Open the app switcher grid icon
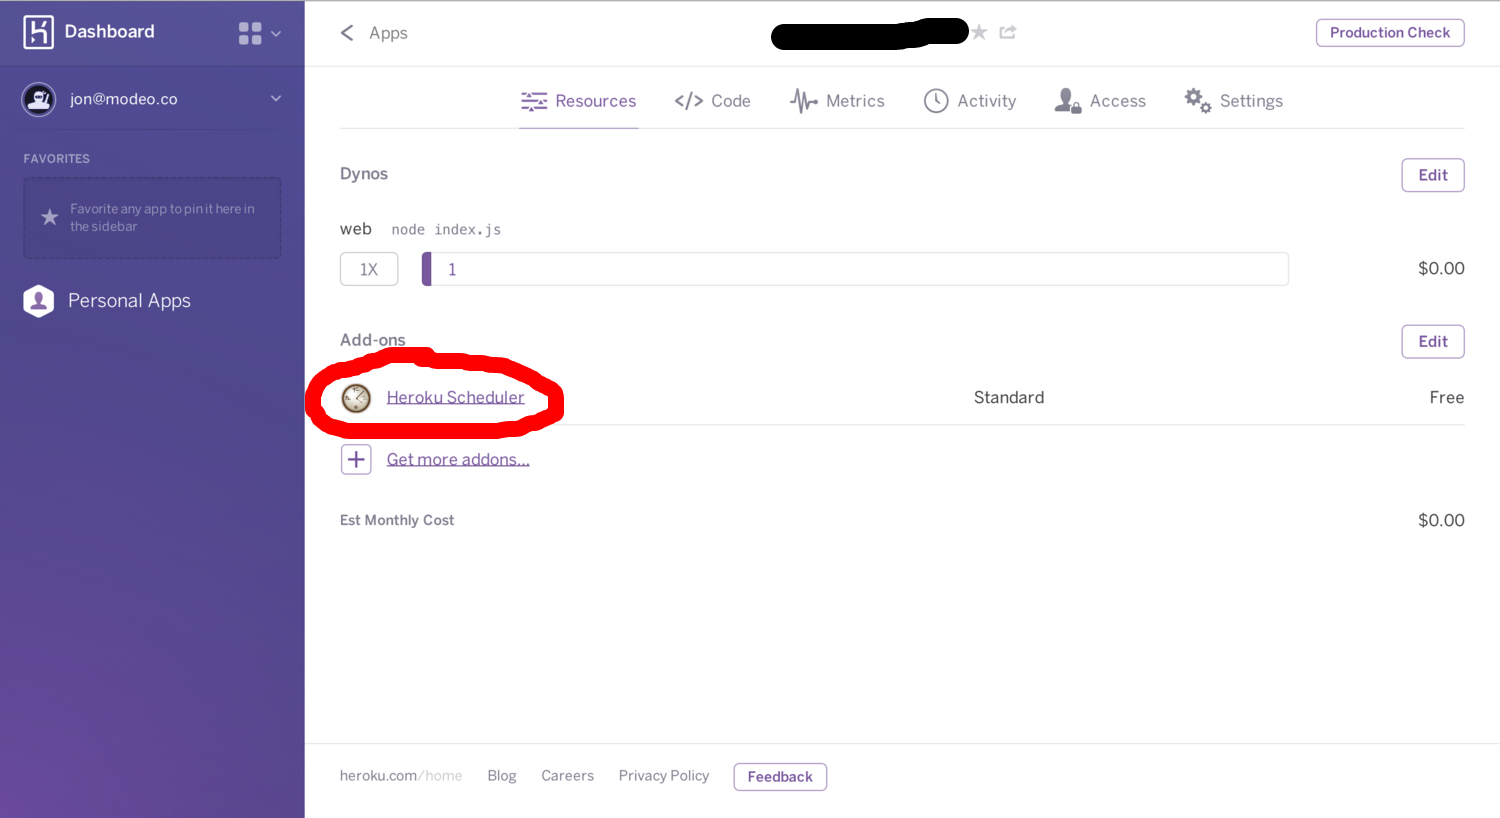This screenshot has width=1500, height=818. 250,33
